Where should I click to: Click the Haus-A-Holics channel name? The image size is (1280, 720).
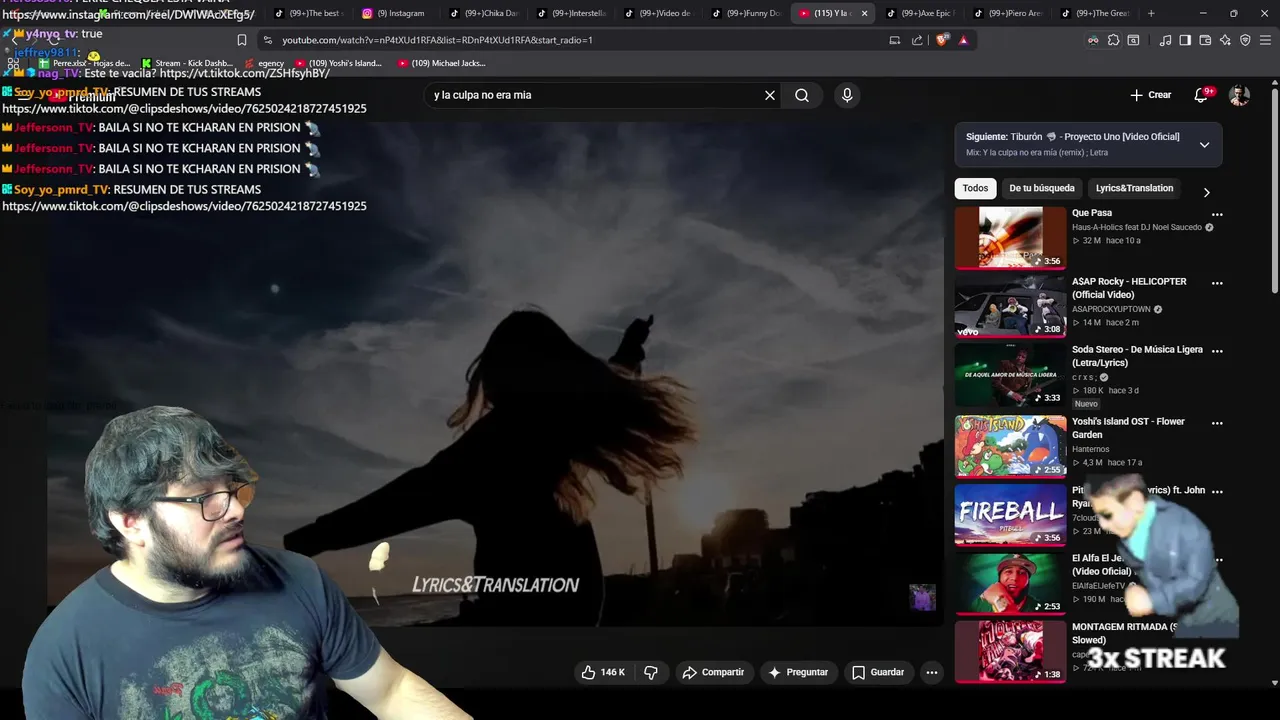click(x=1137, y=227)
